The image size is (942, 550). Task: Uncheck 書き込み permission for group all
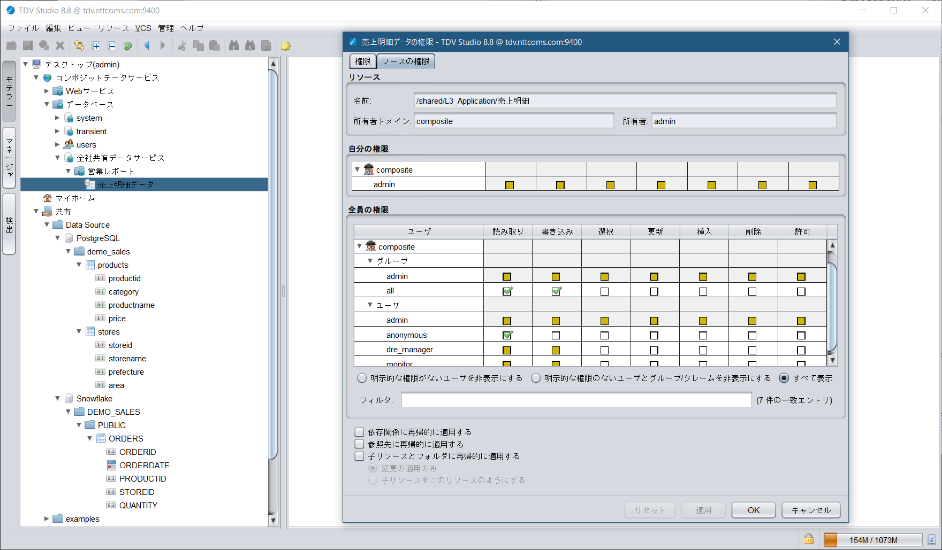click(556, 291)
